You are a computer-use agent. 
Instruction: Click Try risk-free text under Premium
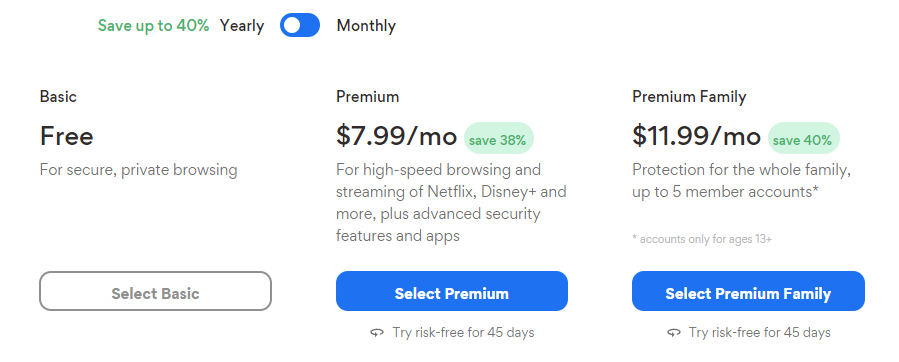pyautogui.click(x=463, y=333)
